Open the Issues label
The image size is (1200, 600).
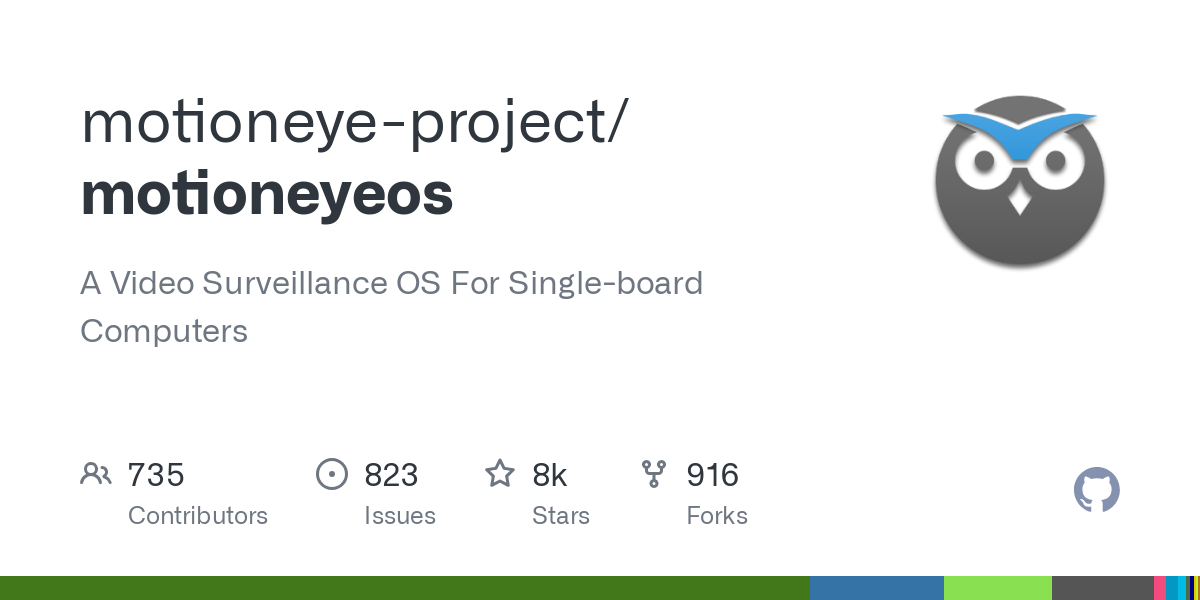(400, 516)
